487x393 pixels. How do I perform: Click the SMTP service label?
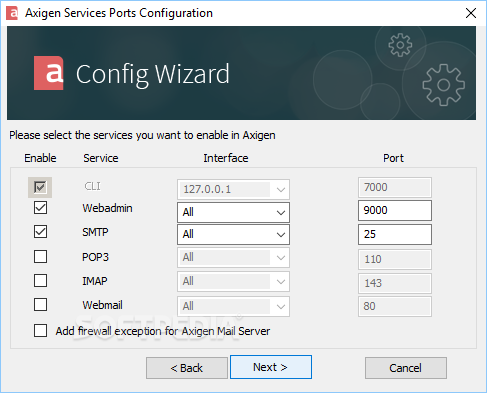point(95,232)
